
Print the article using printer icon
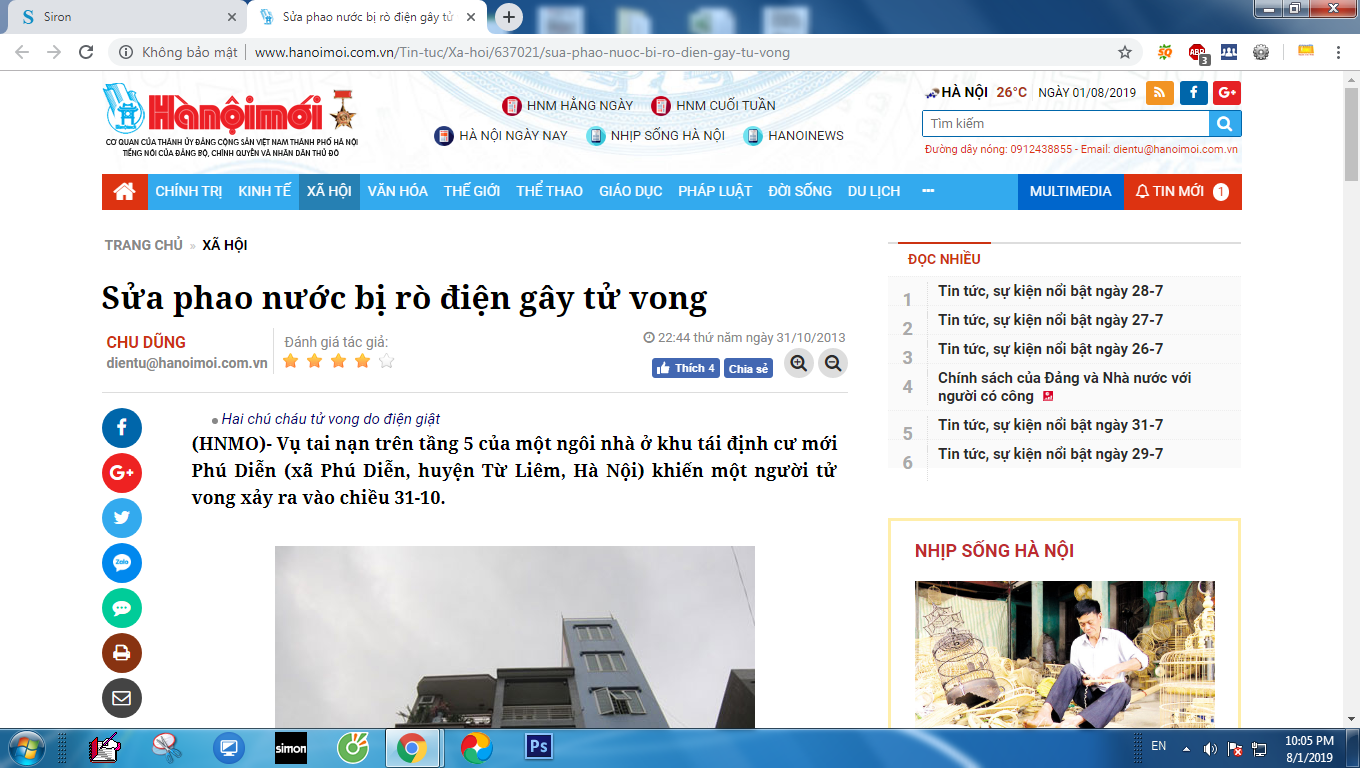(x=122, y=653)
